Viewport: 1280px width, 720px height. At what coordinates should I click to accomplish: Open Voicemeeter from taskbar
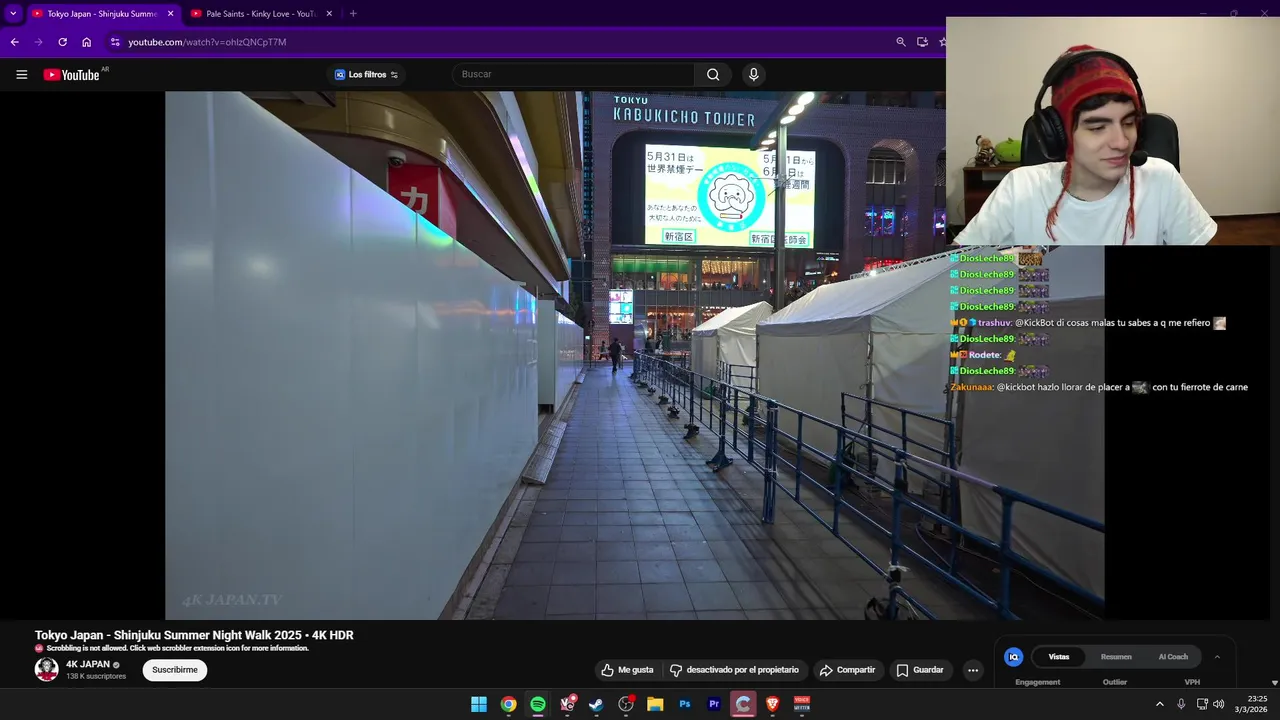[x=802, y=704]
